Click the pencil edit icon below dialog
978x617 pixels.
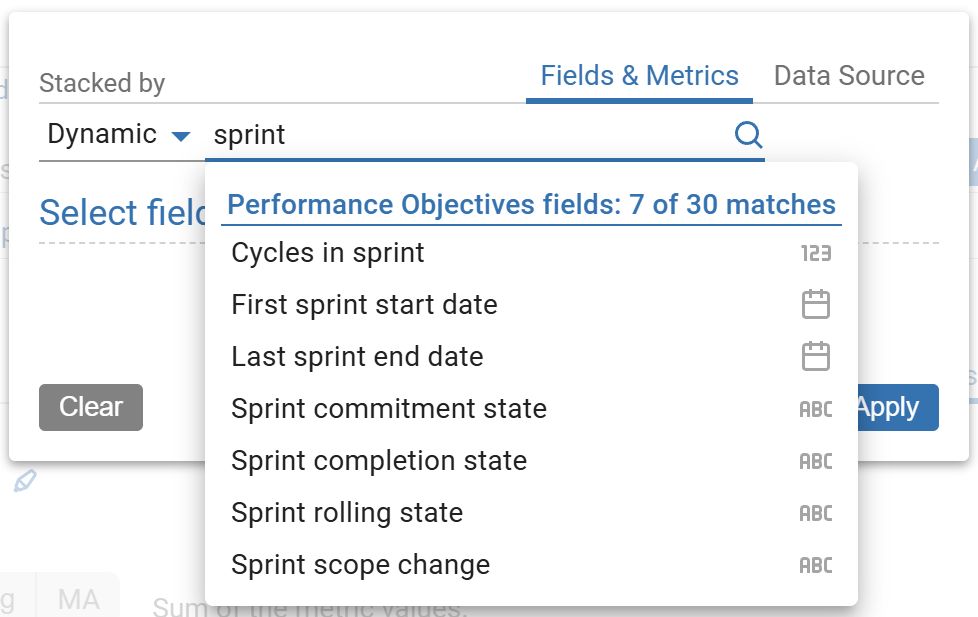pos(25,482)
